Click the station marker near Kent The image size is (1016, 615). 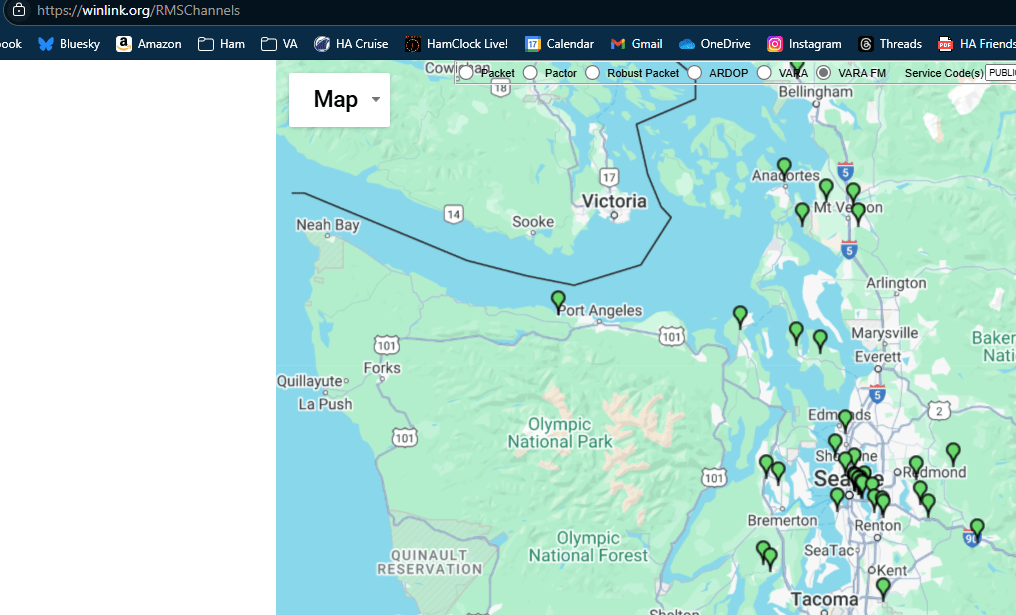click(883, 587)
